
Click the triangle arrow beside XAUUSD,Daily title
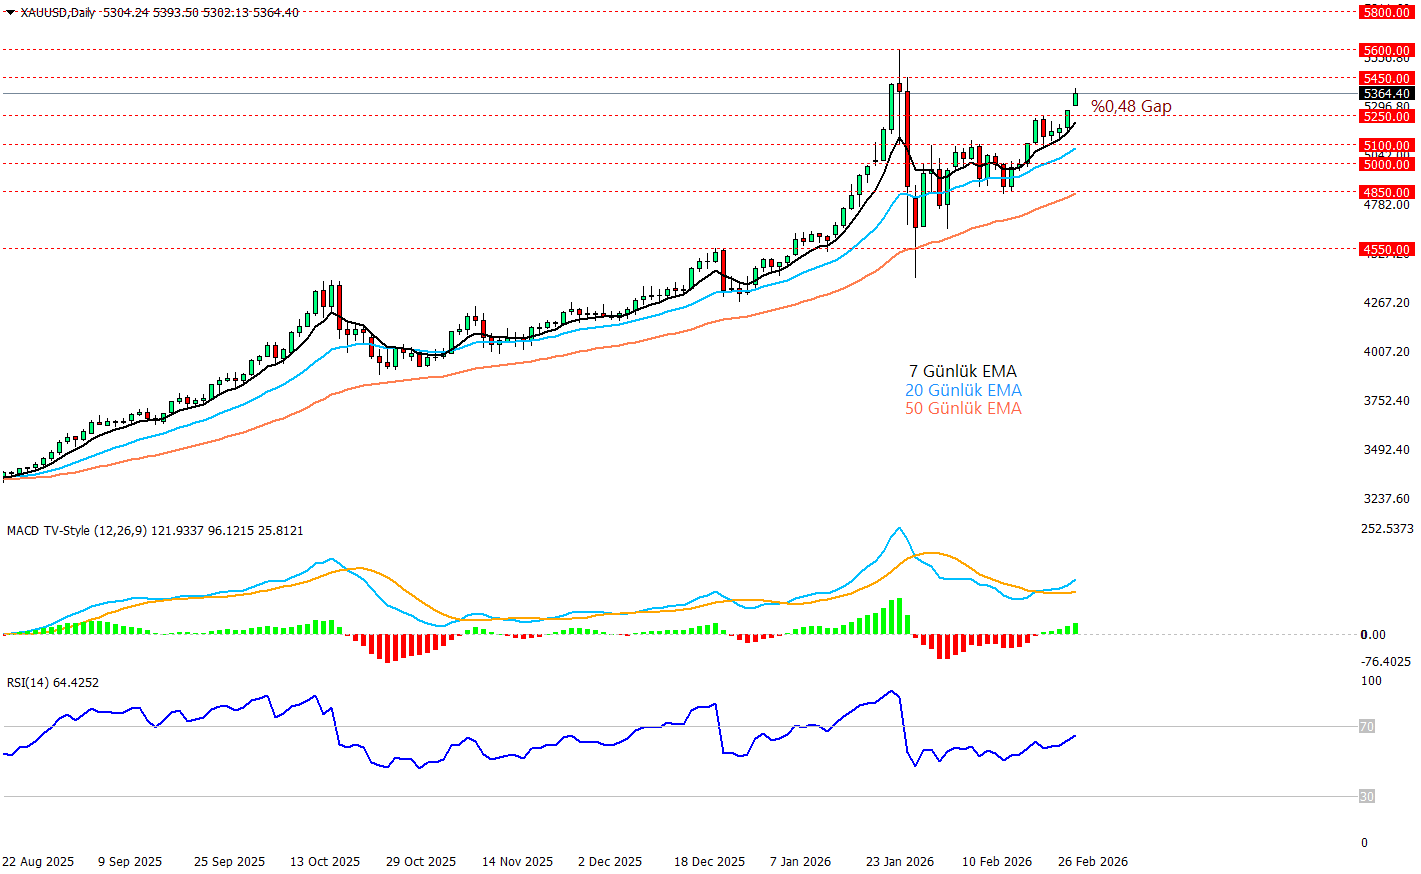click(10, 13)
